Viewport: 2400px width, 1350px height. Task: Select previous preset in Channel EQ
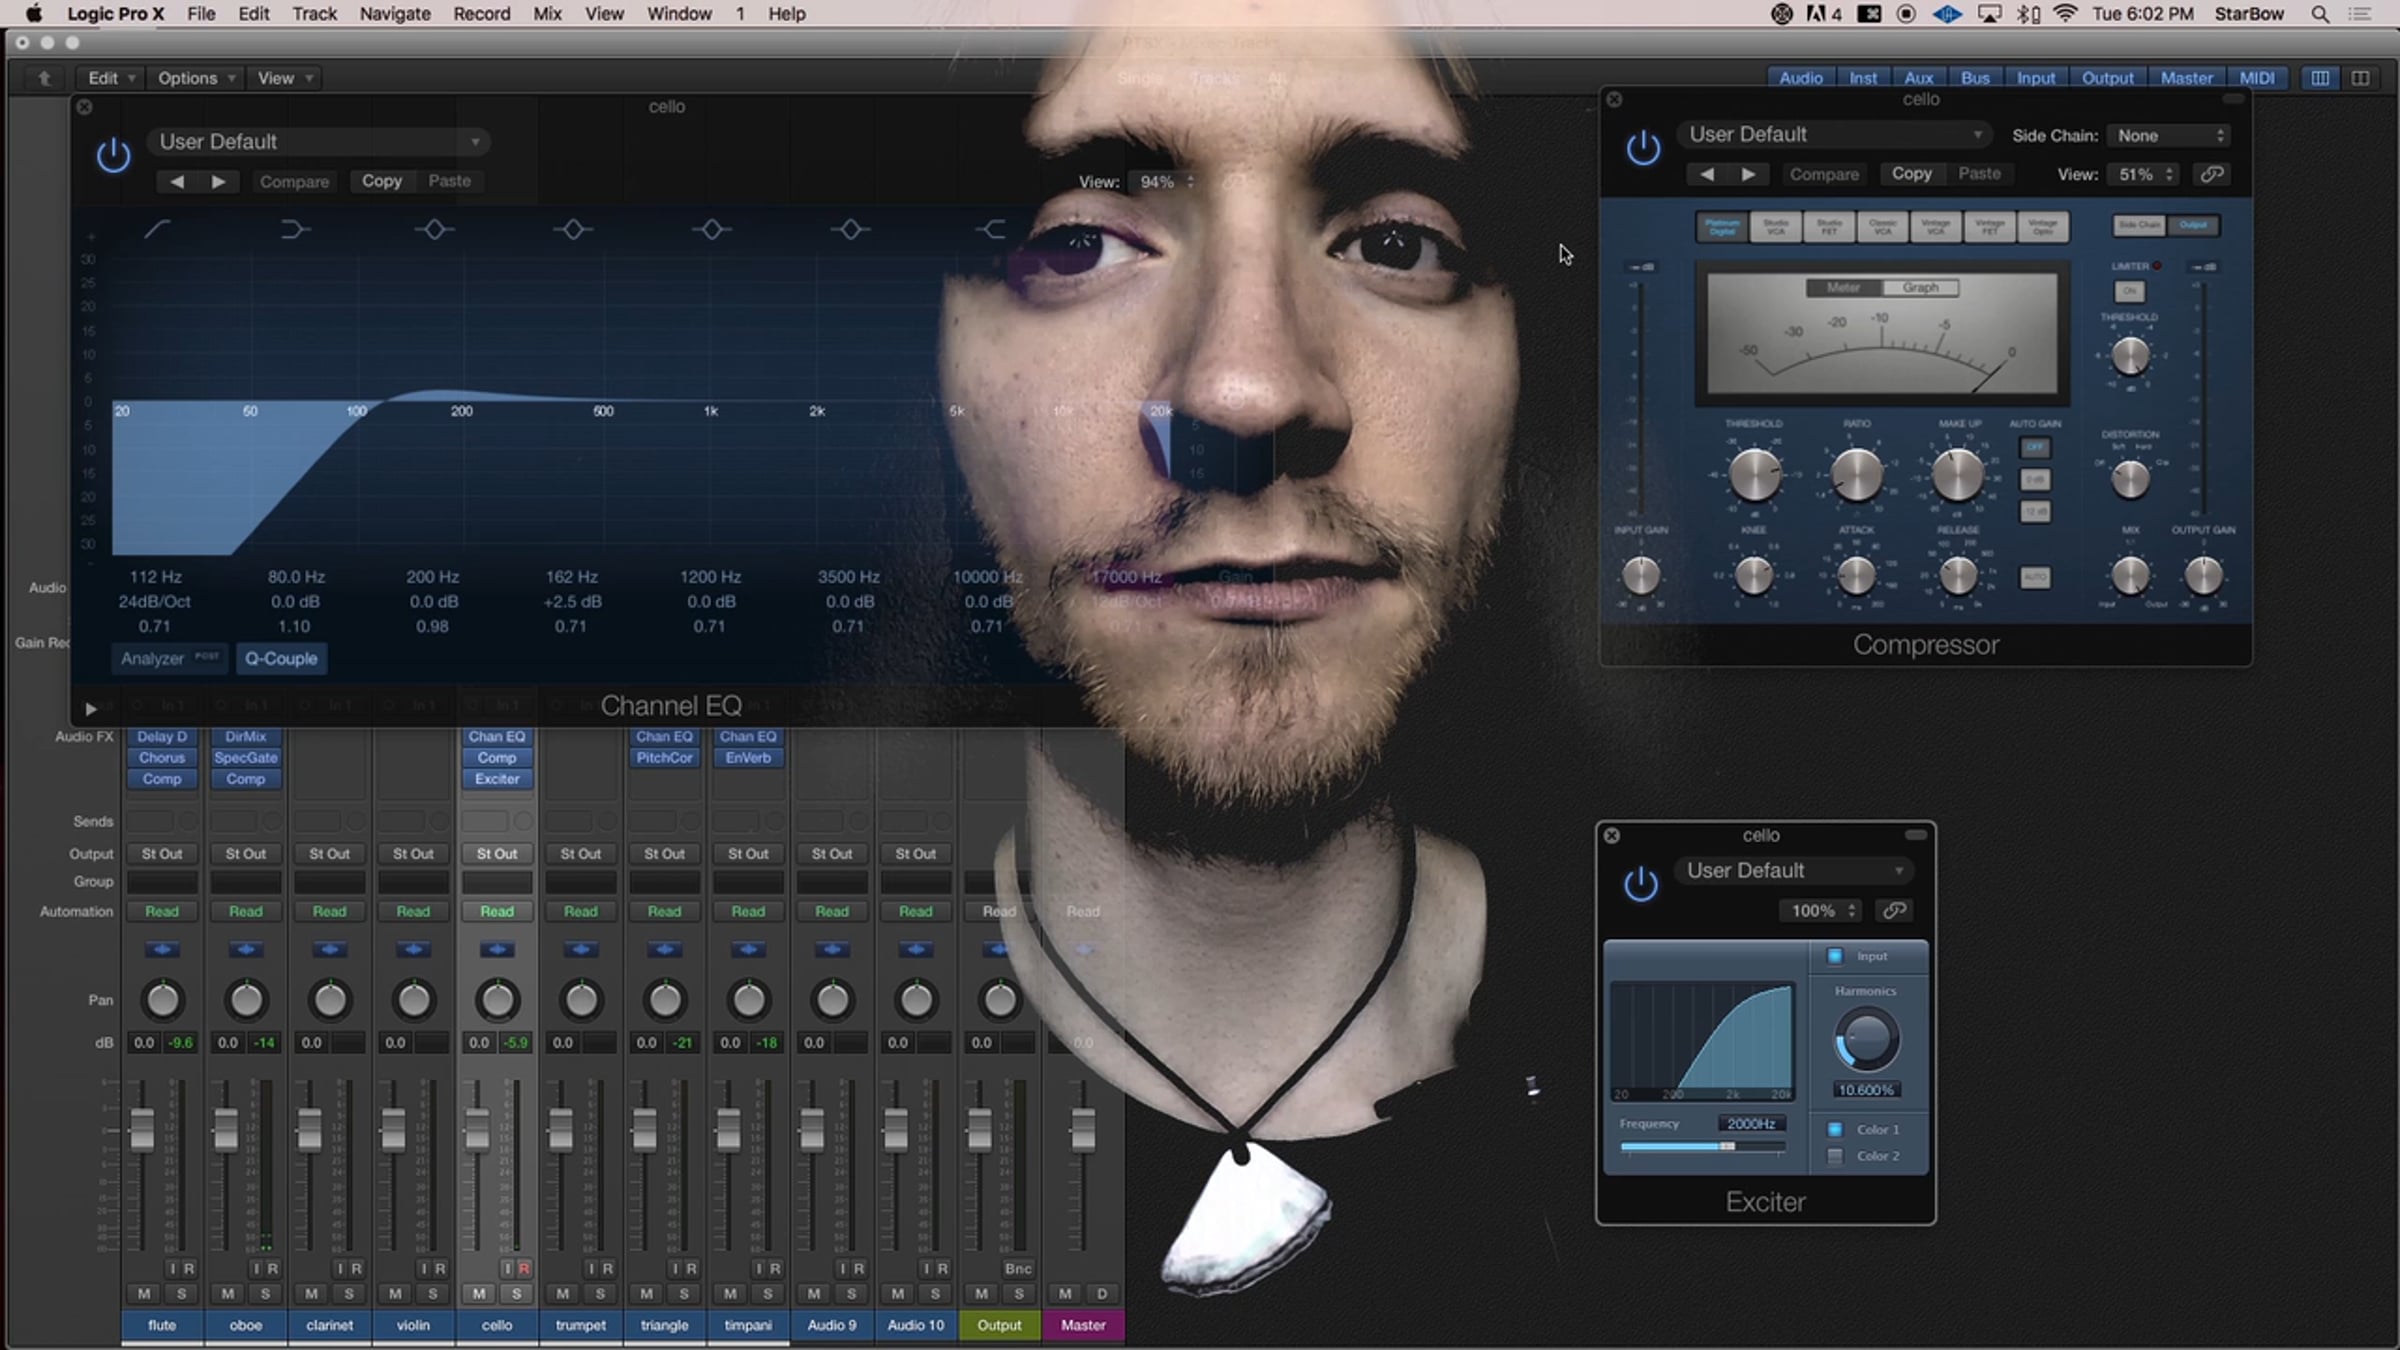[177, 181]
